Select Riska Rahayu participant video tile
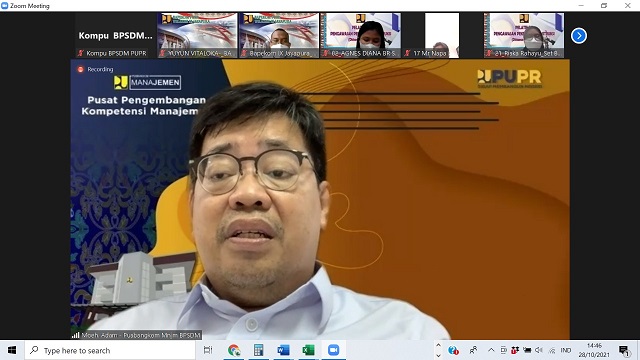This screenshot has width=640, height=360. [524, 35]
